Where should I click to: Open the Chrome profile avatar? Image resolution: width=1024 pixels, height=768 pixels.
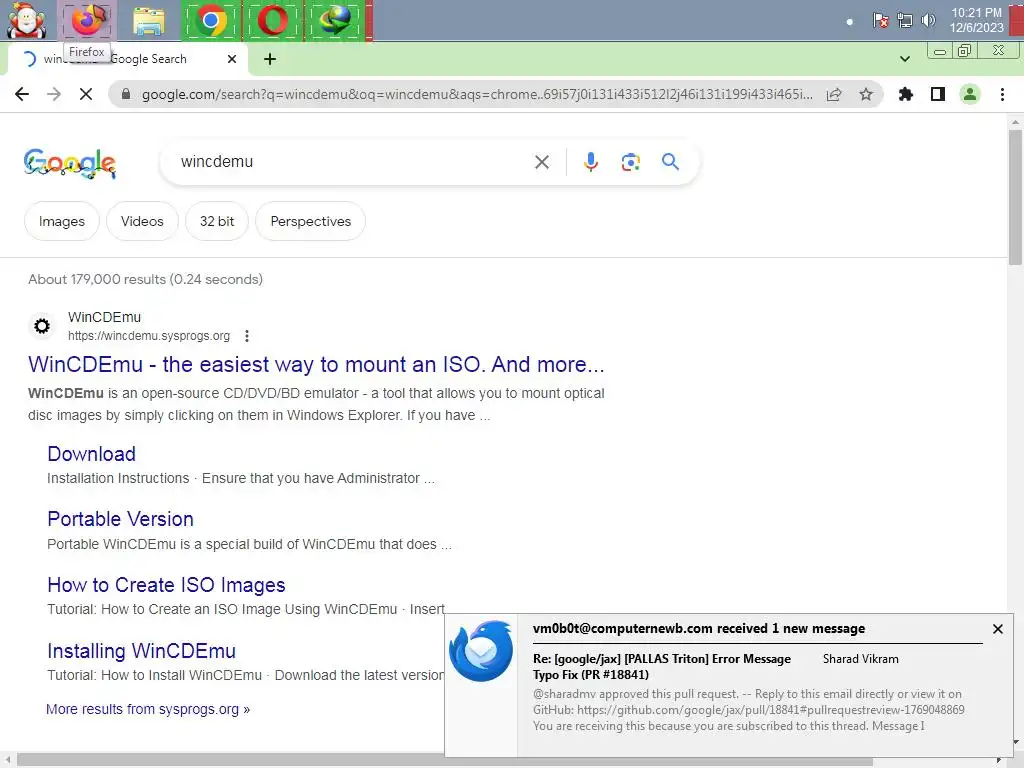click(970, 95)
